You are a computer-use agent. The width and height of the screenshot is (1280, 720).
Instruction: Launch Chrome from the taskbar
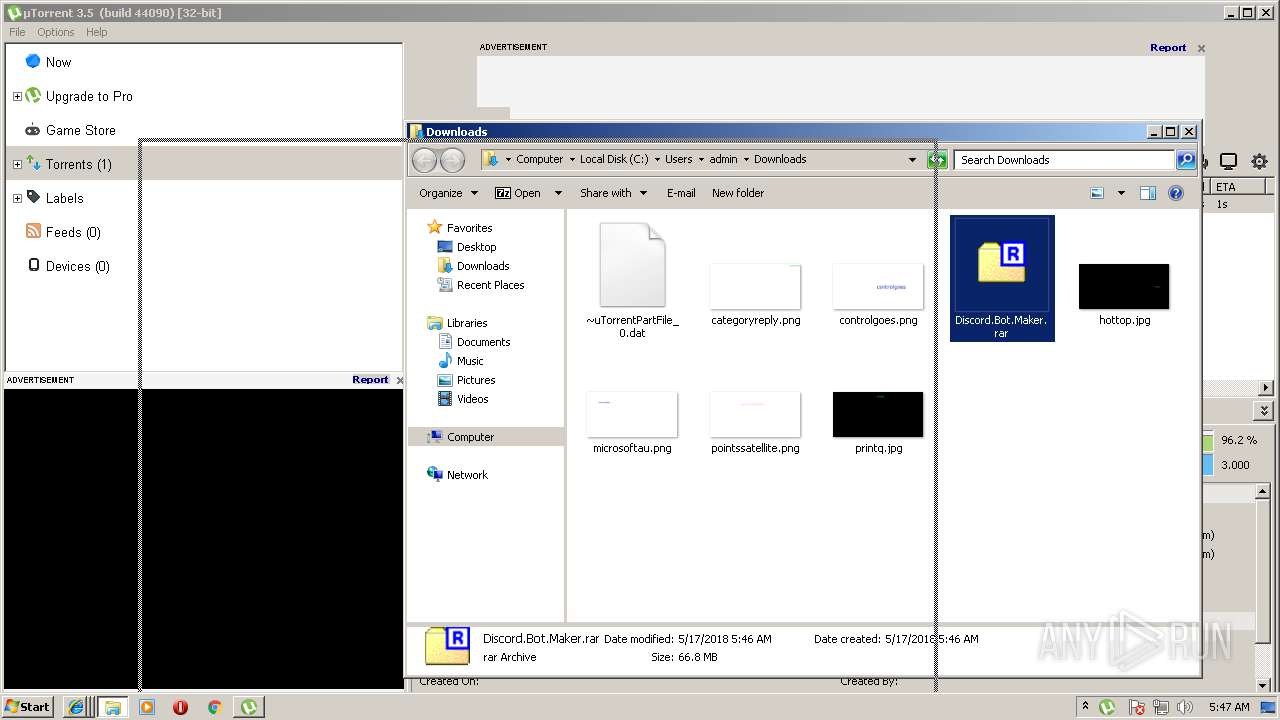[x=214, y=707]
